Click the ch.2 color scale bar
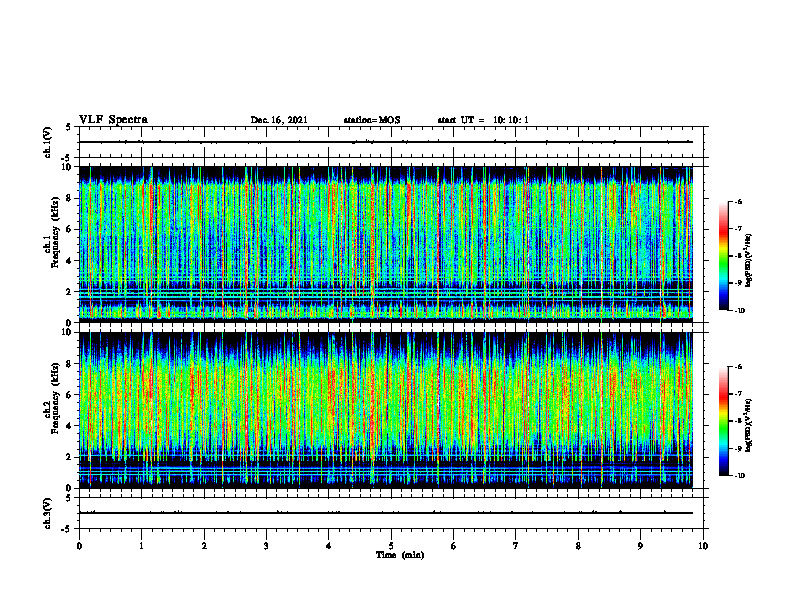 tap(724, 421)
